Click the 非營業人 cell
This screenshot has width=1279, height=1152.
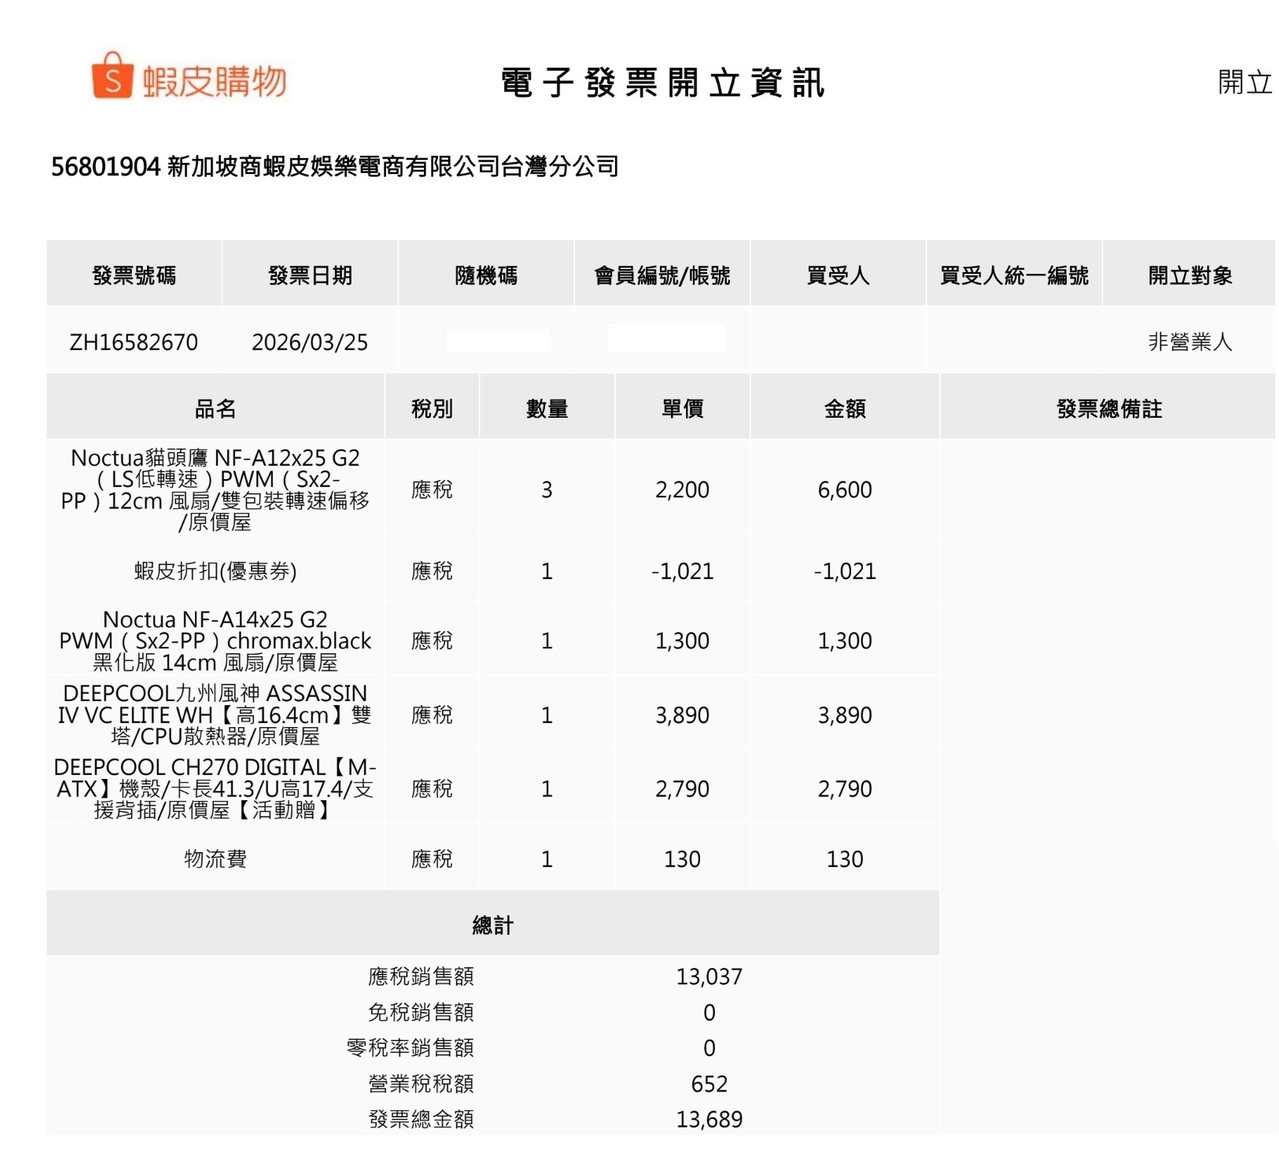1190,342
